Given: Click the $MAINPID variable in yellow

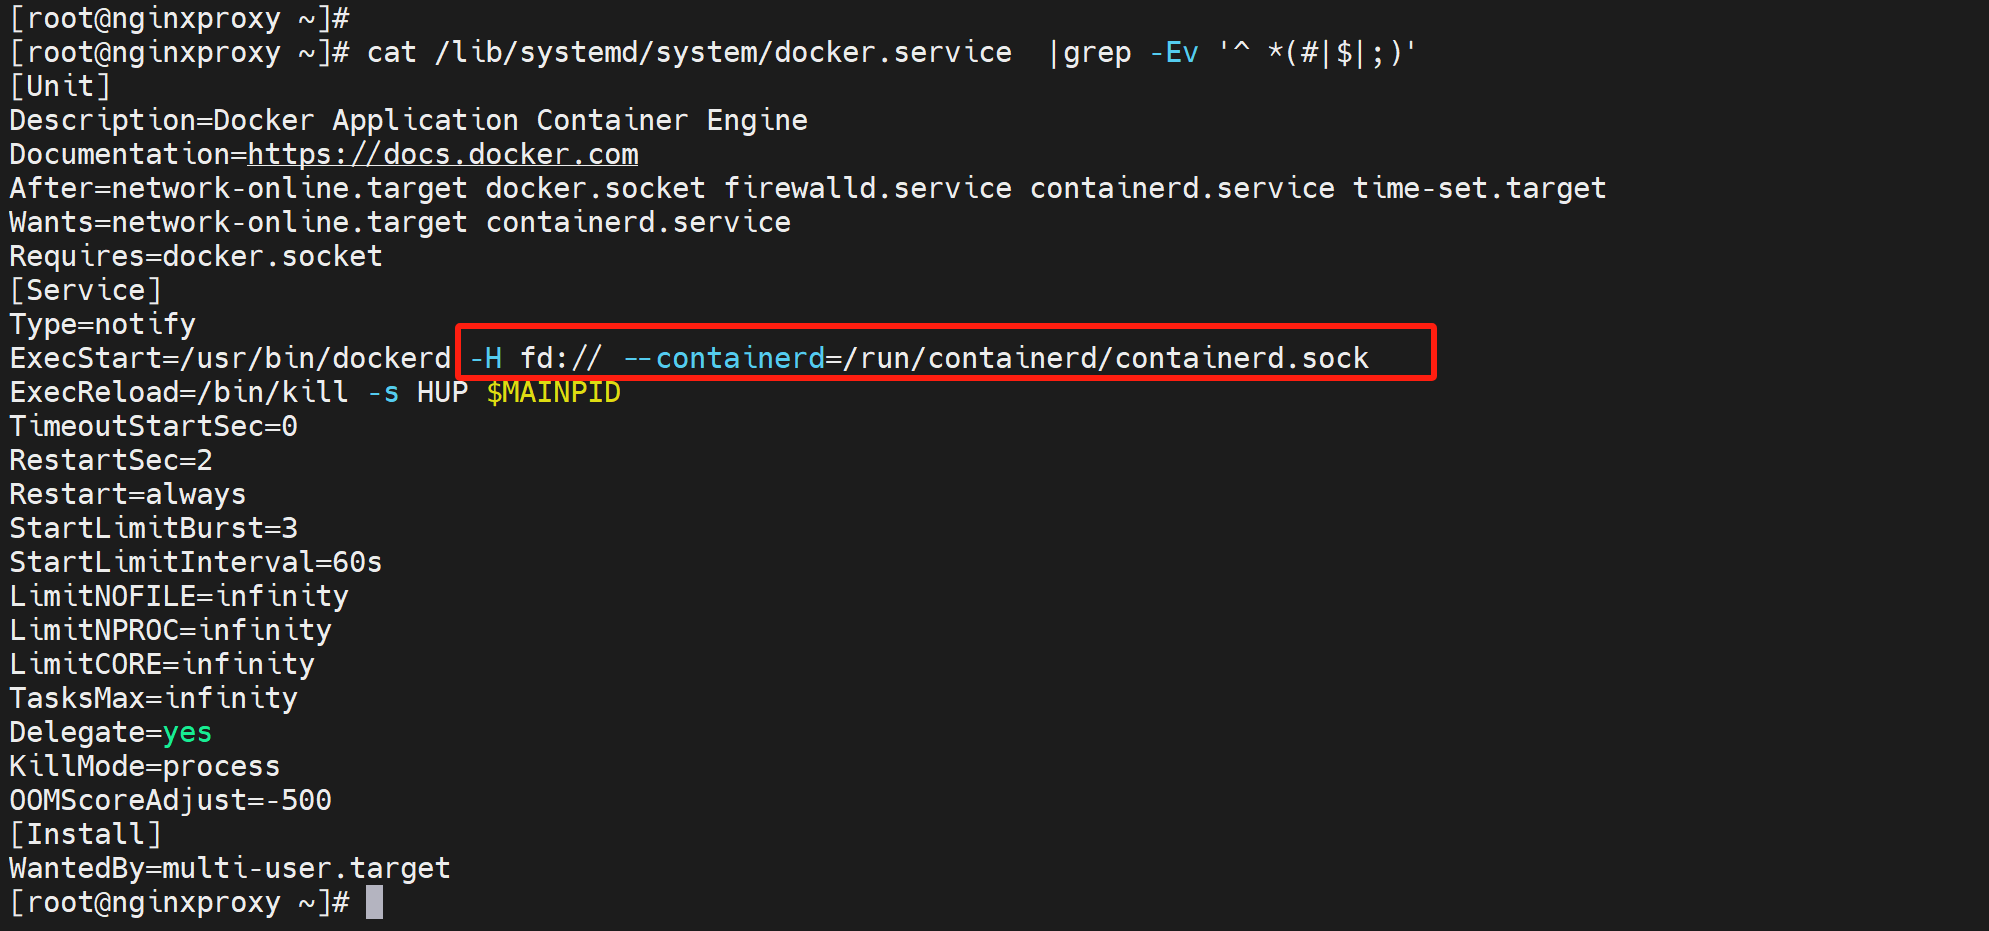Looking at the screenshot, I should click(553, 392).
